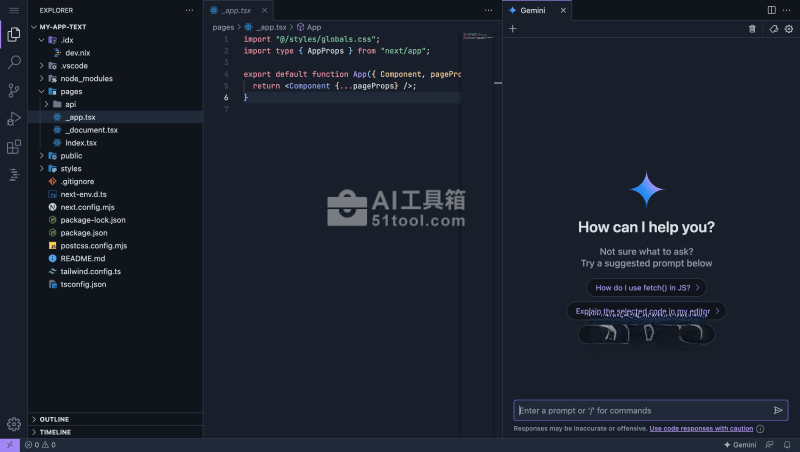The image size is (800, 452).
Task: Start a new Gemini chat with plus icon
Action: pos(513,29)
